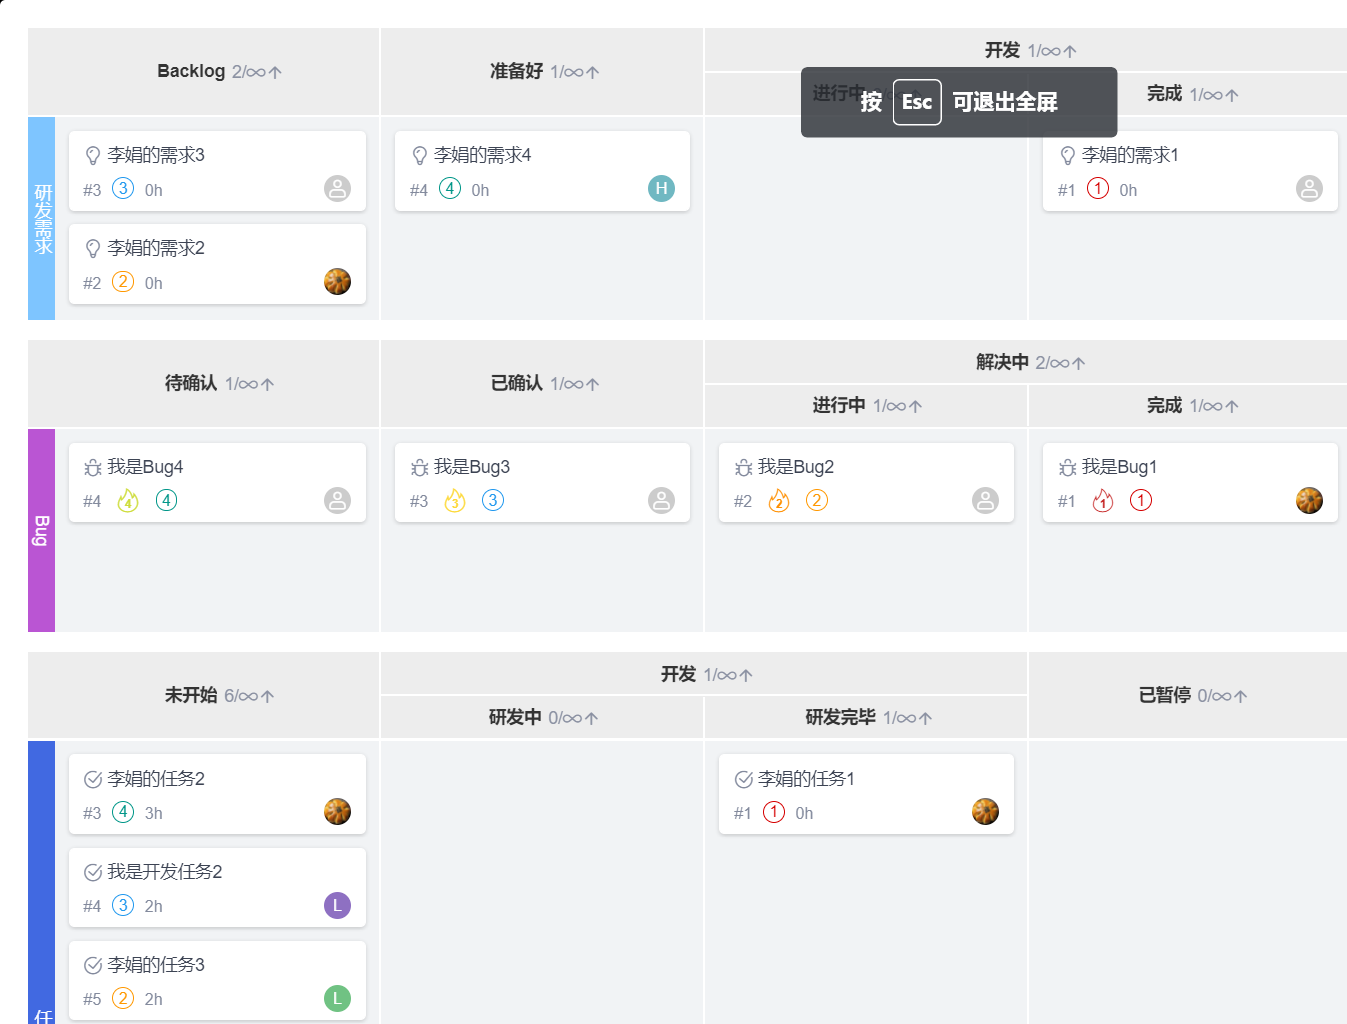Click priority 1 badge on 李娟的任务1
The image size is (1347, 1024).
(x=774, y=813)
